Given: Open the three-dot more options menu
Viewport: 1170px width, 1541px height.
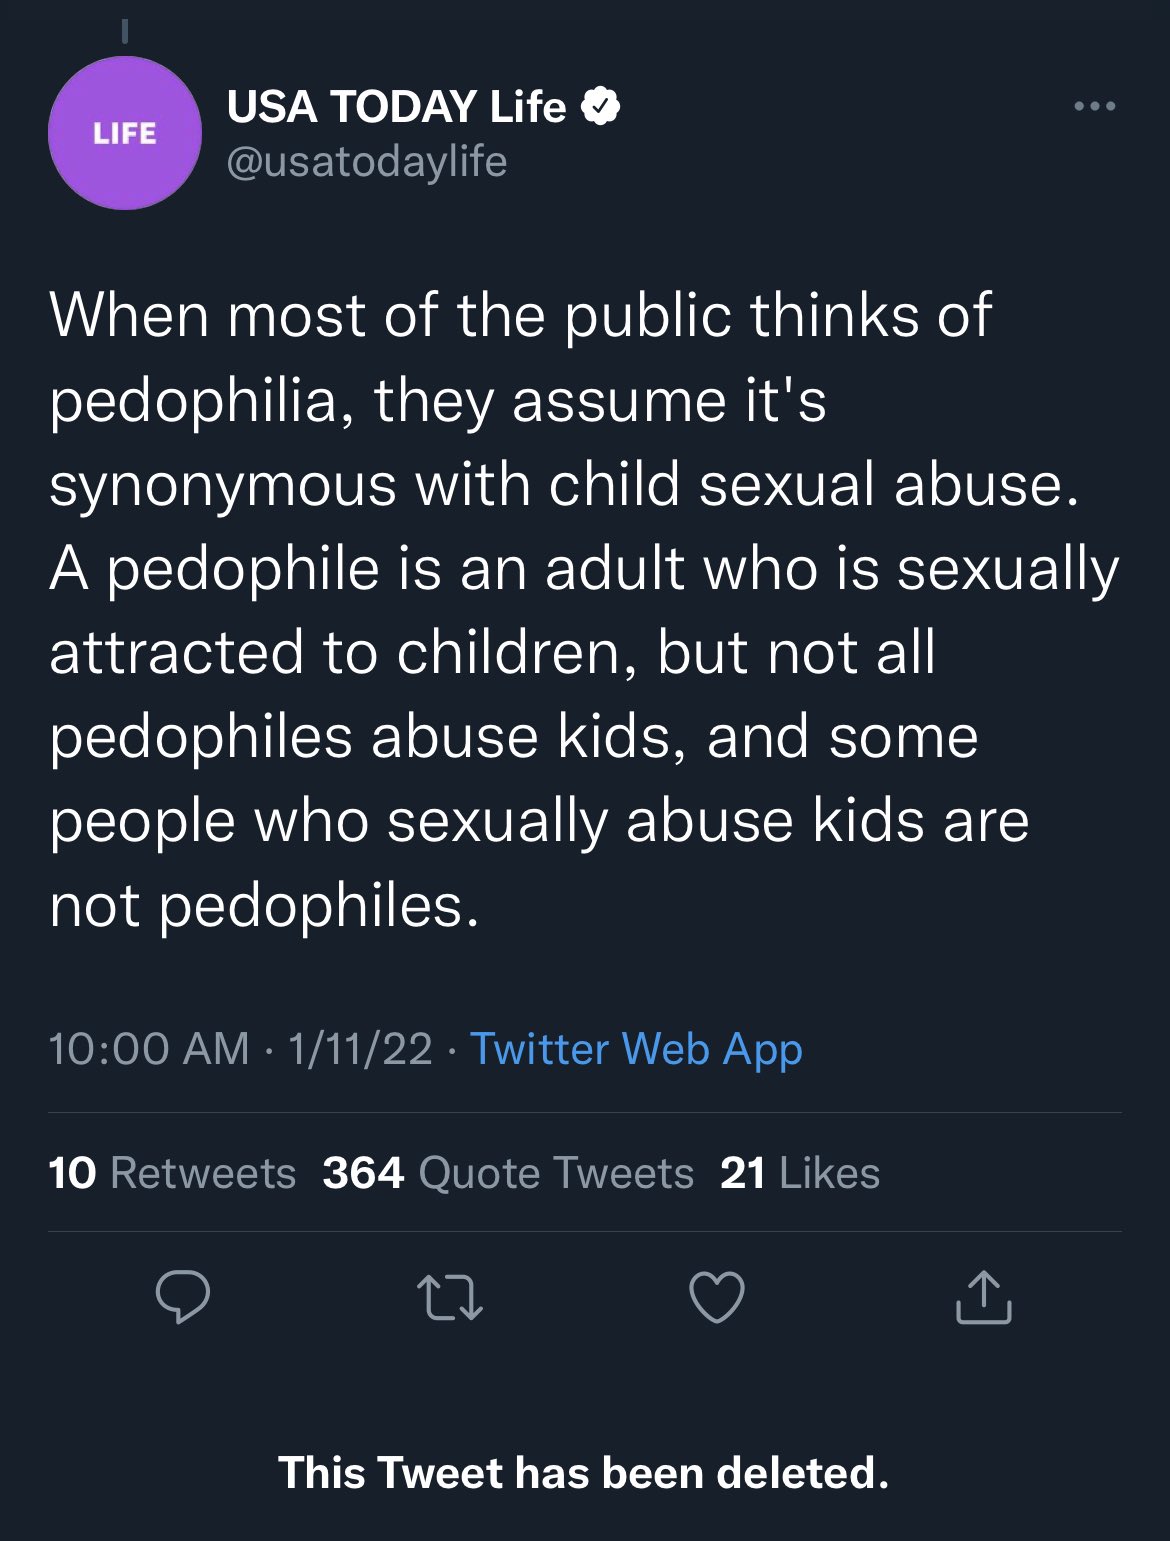Looking at the screenshot, I should point(1094,106).
